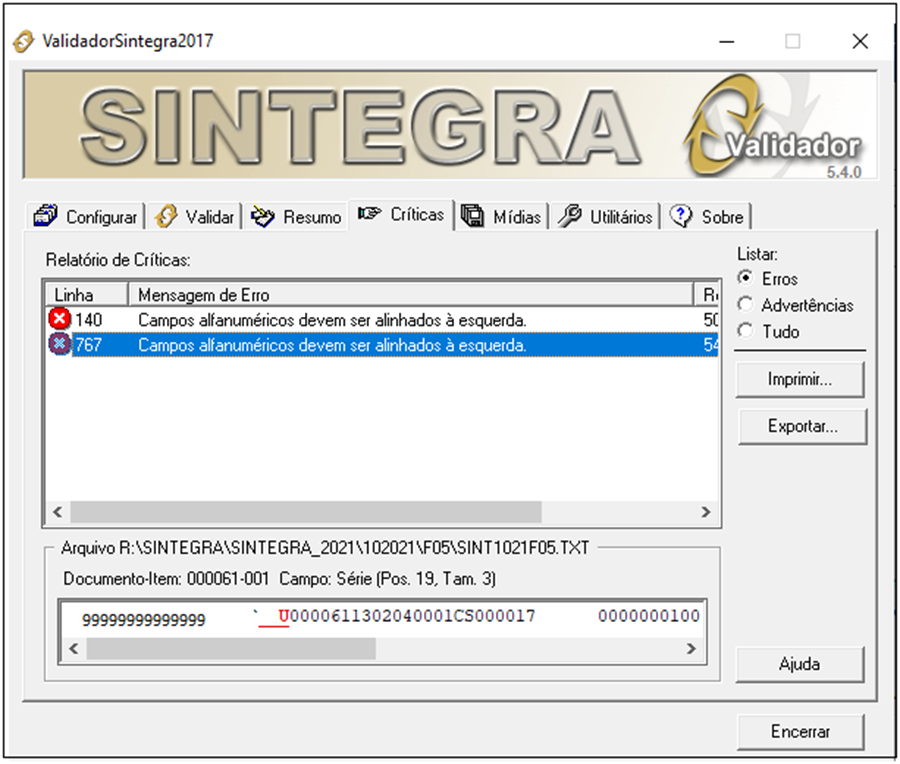
Task: Click the Críticas pointing hand icon
Action: (x=369, y=214)
